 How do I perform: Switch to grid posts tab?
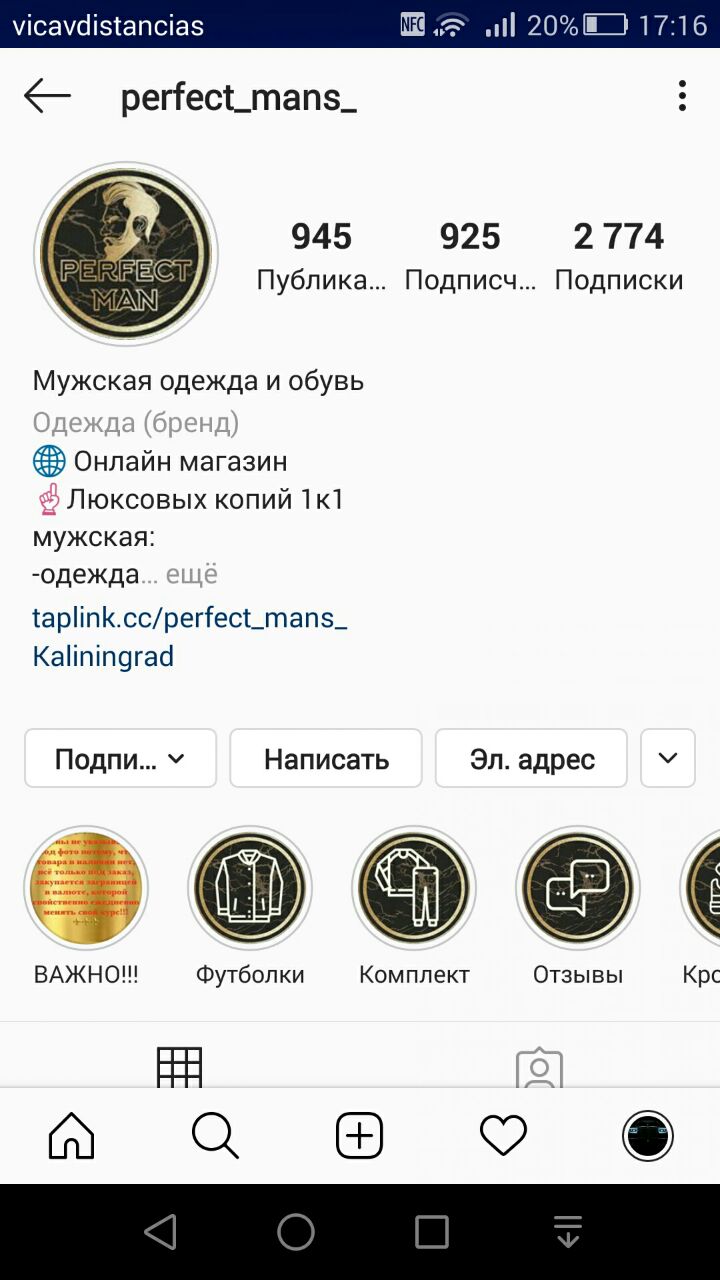pyautogui.click(x=180, y=1067)
